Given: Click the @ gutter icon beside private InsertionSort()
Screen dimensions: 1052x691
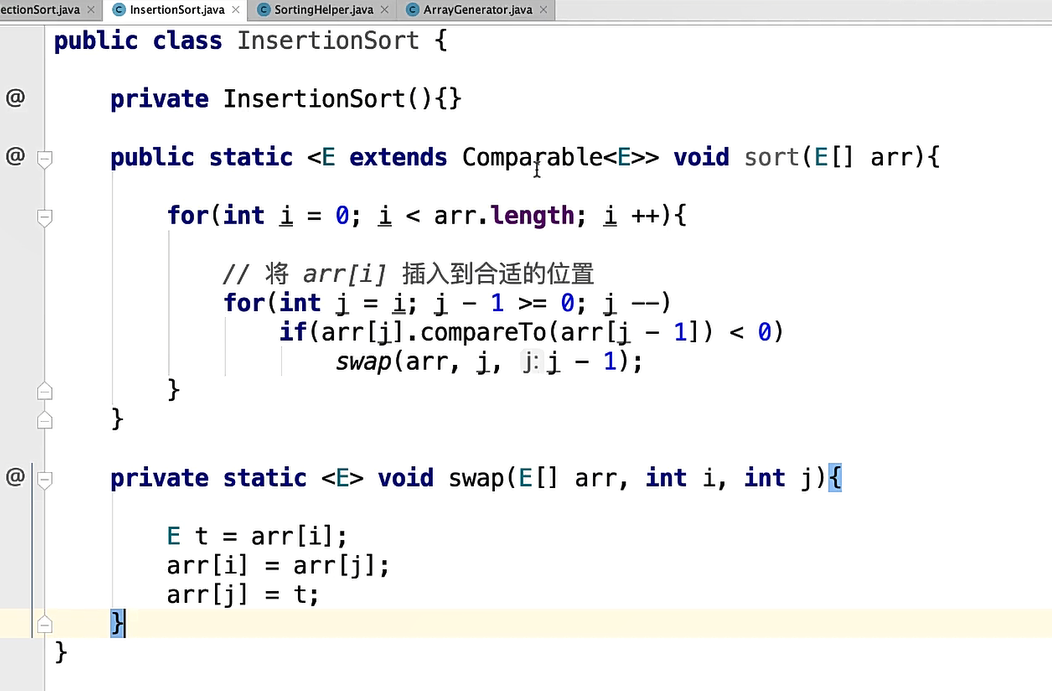Looking at the screenshot, I should click(x=15, y=98).
